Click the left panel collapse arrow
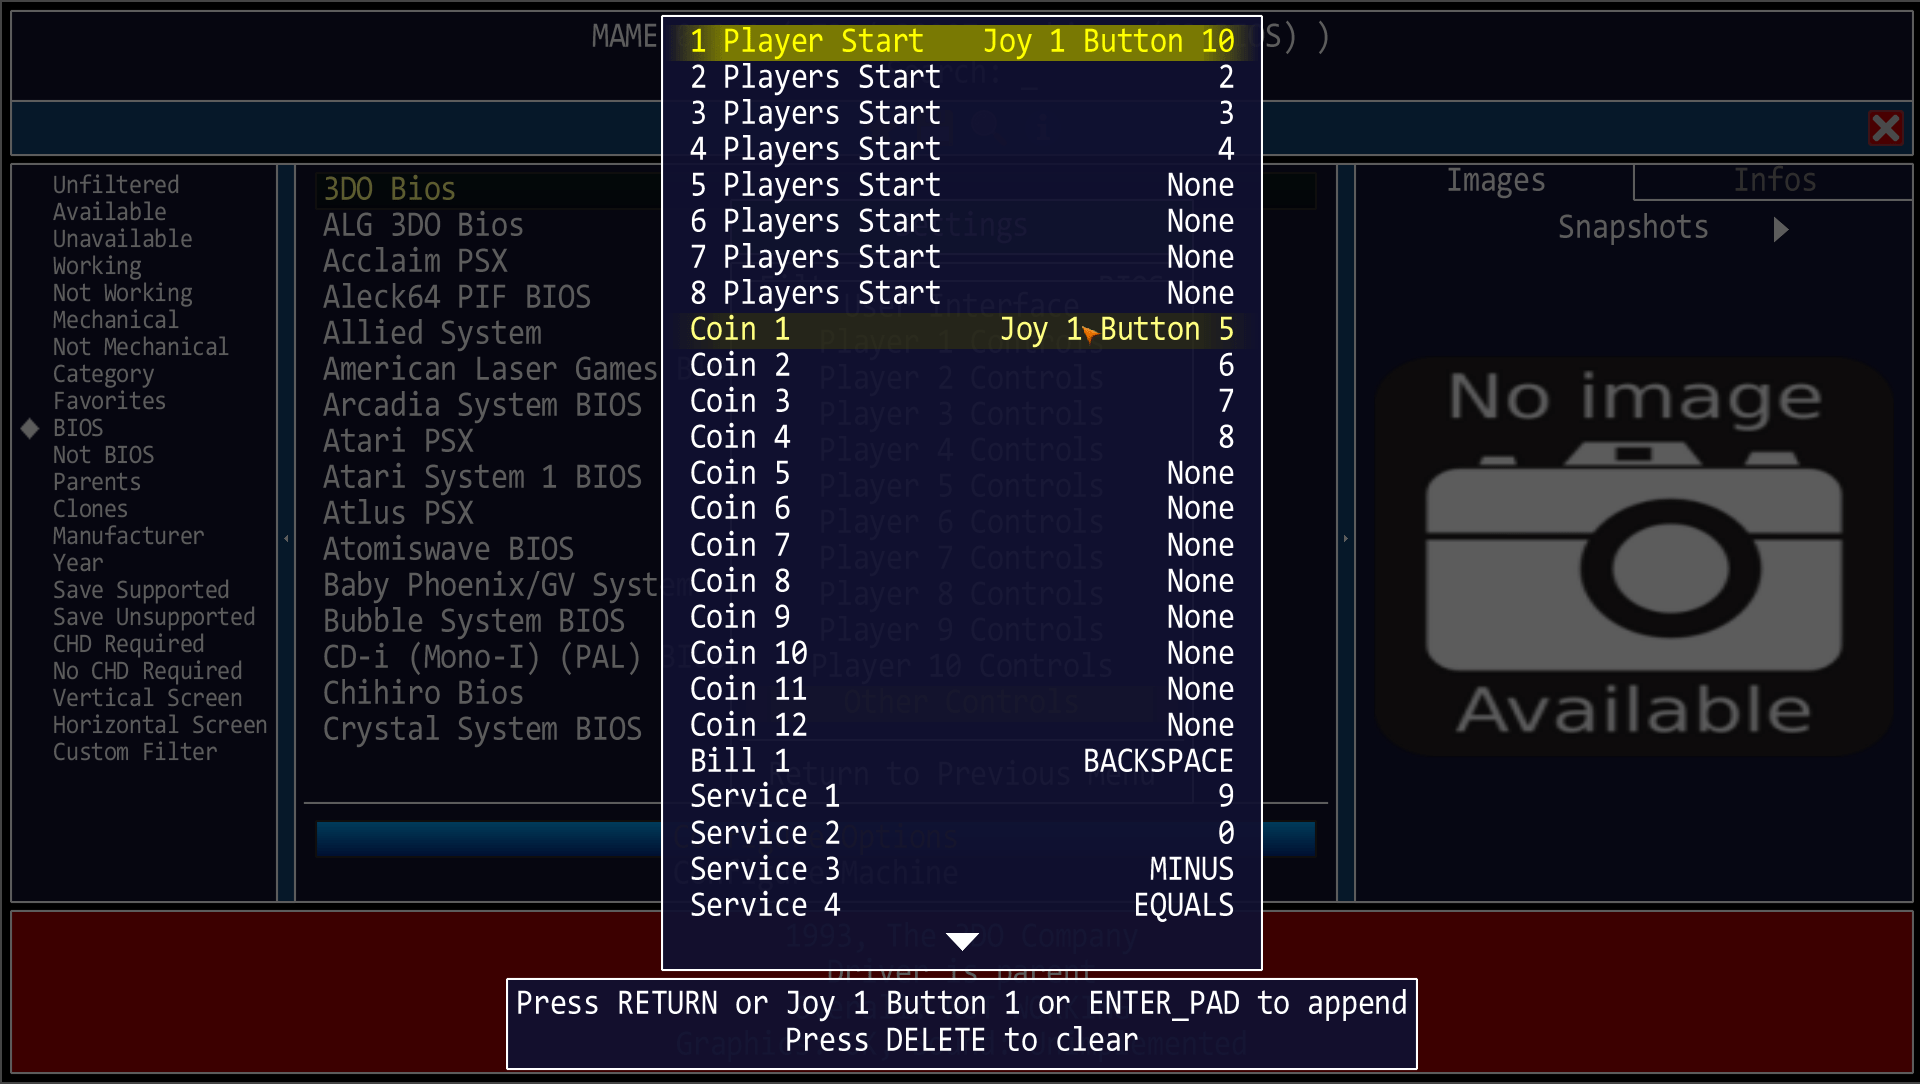This screenshot has height=1084, width=1920. (x=286, y=538)
